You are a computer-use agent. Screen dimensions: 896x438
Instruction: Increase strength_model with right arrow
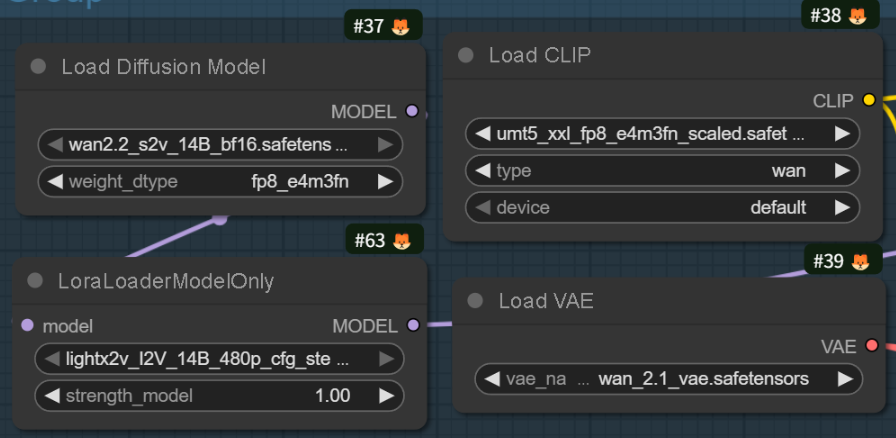[387, 396]
